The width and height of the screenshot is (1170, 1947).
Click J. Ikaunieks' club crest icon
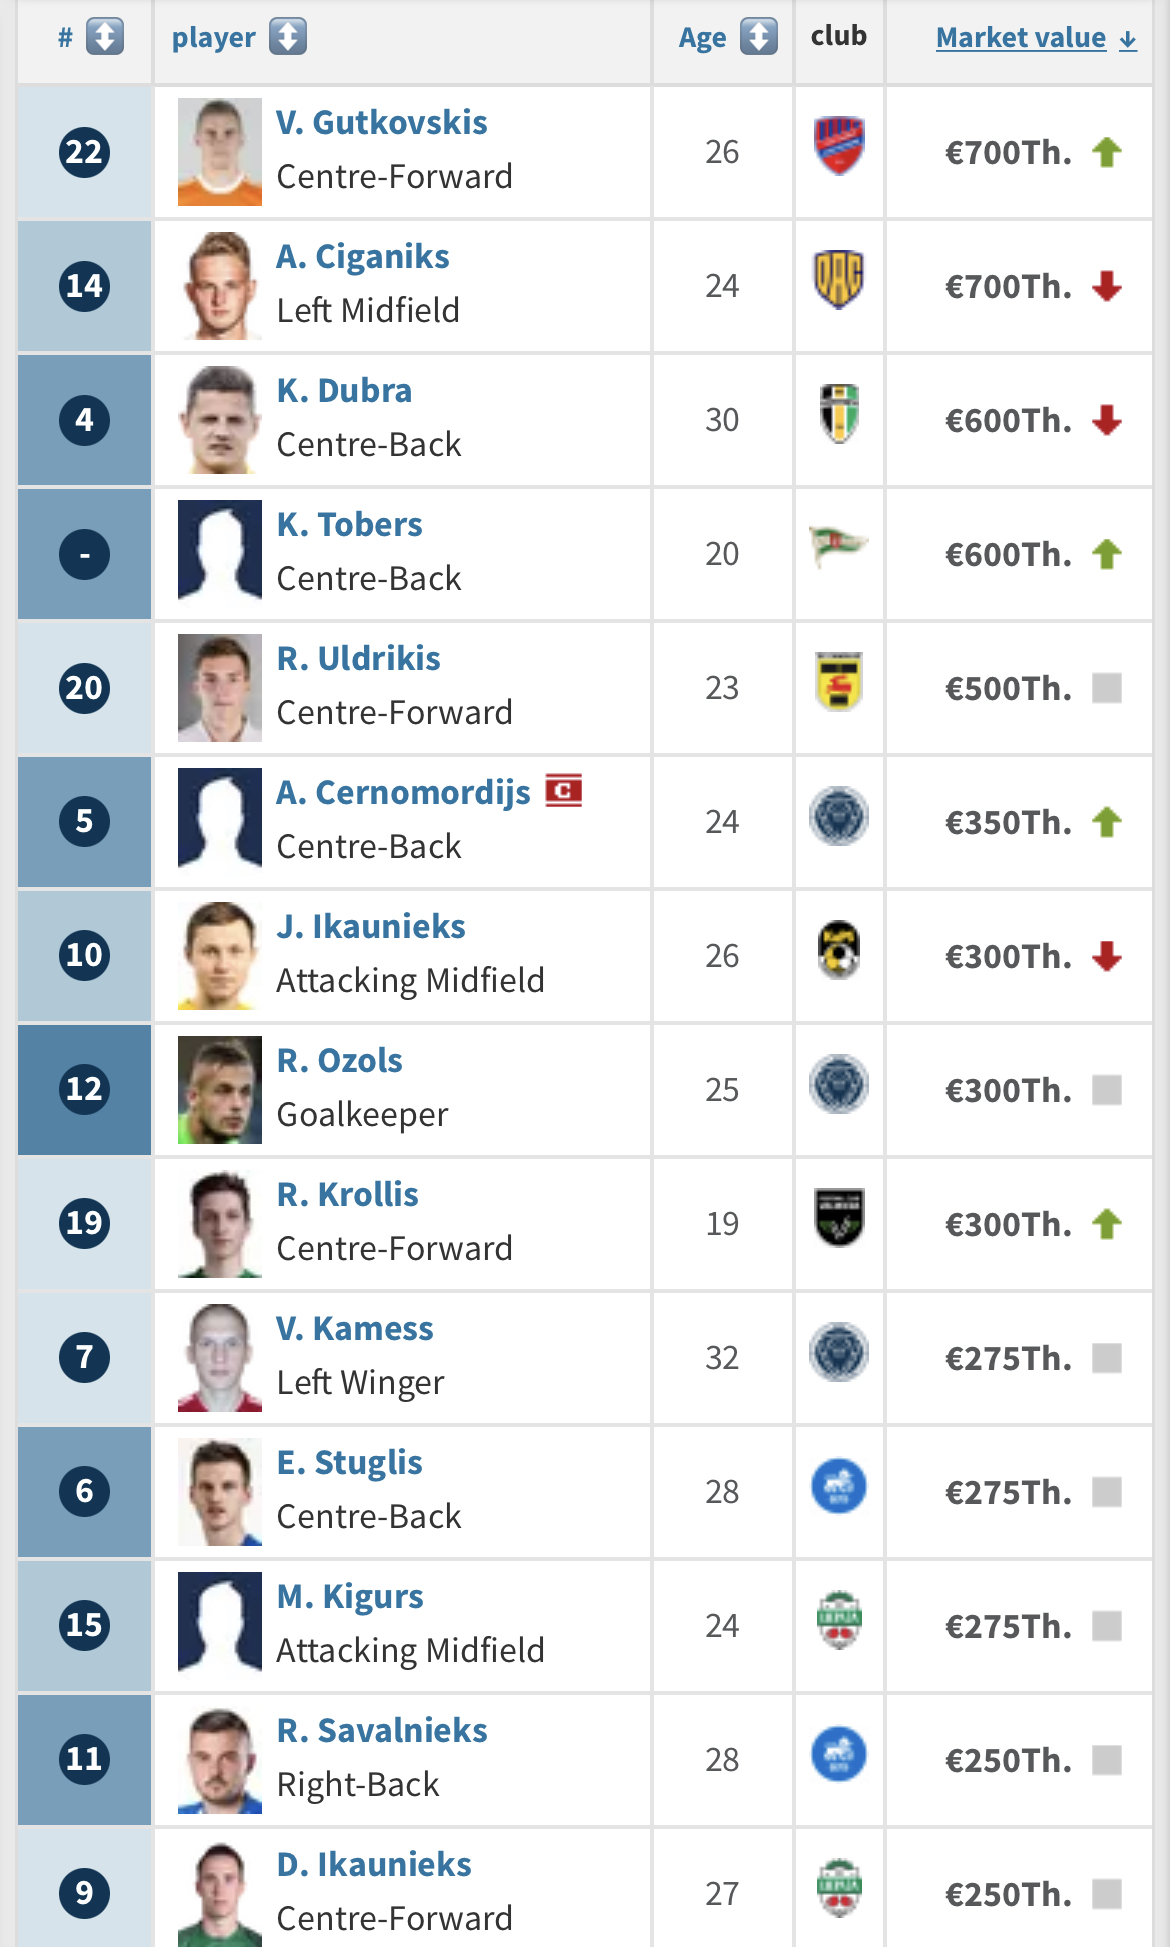click(x=839, y=950)
